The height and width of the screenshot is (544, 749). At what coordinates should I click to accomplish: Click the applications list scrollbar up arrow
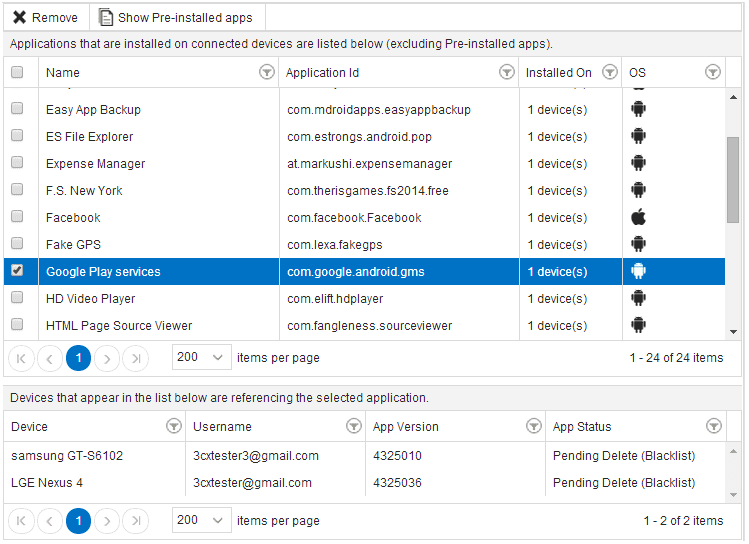(733, 97)
